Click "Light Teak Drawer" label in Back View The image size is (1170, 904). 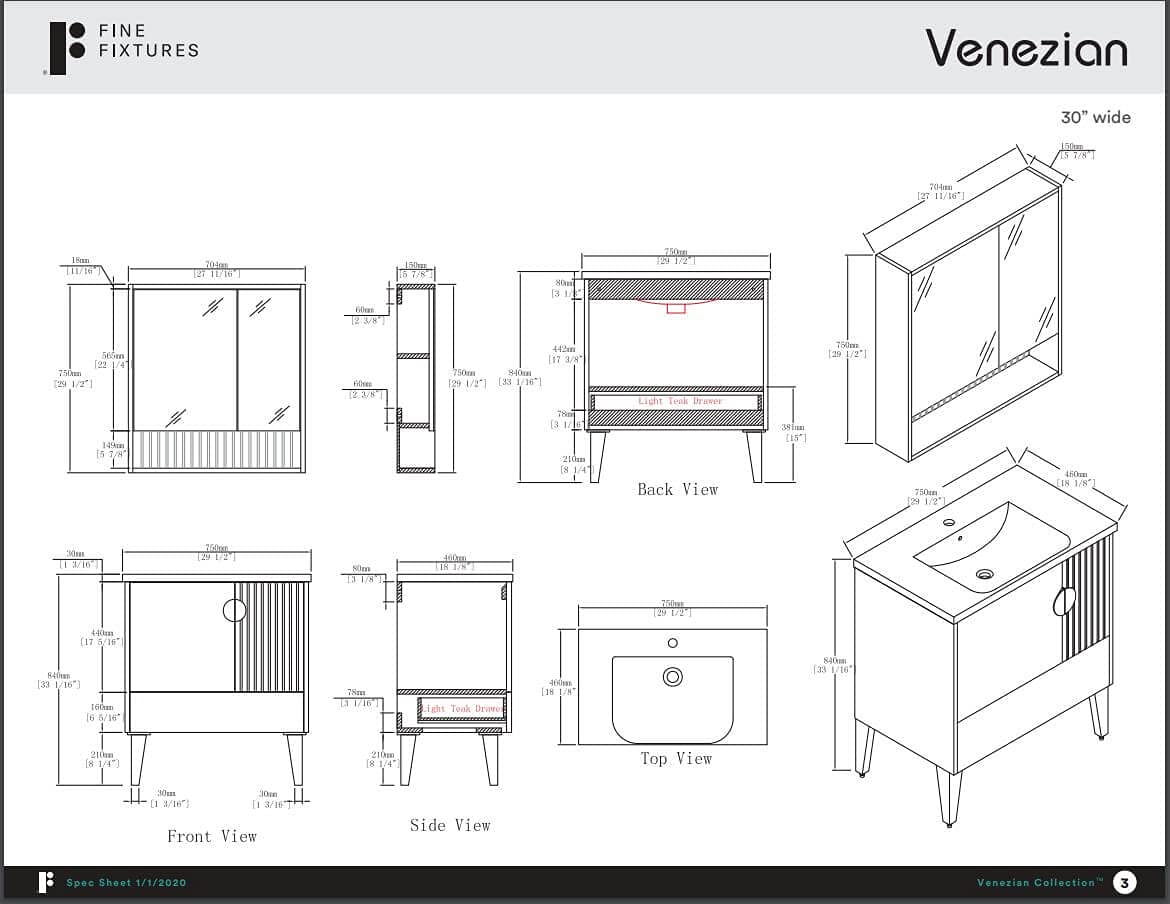(x=680, y=401)
